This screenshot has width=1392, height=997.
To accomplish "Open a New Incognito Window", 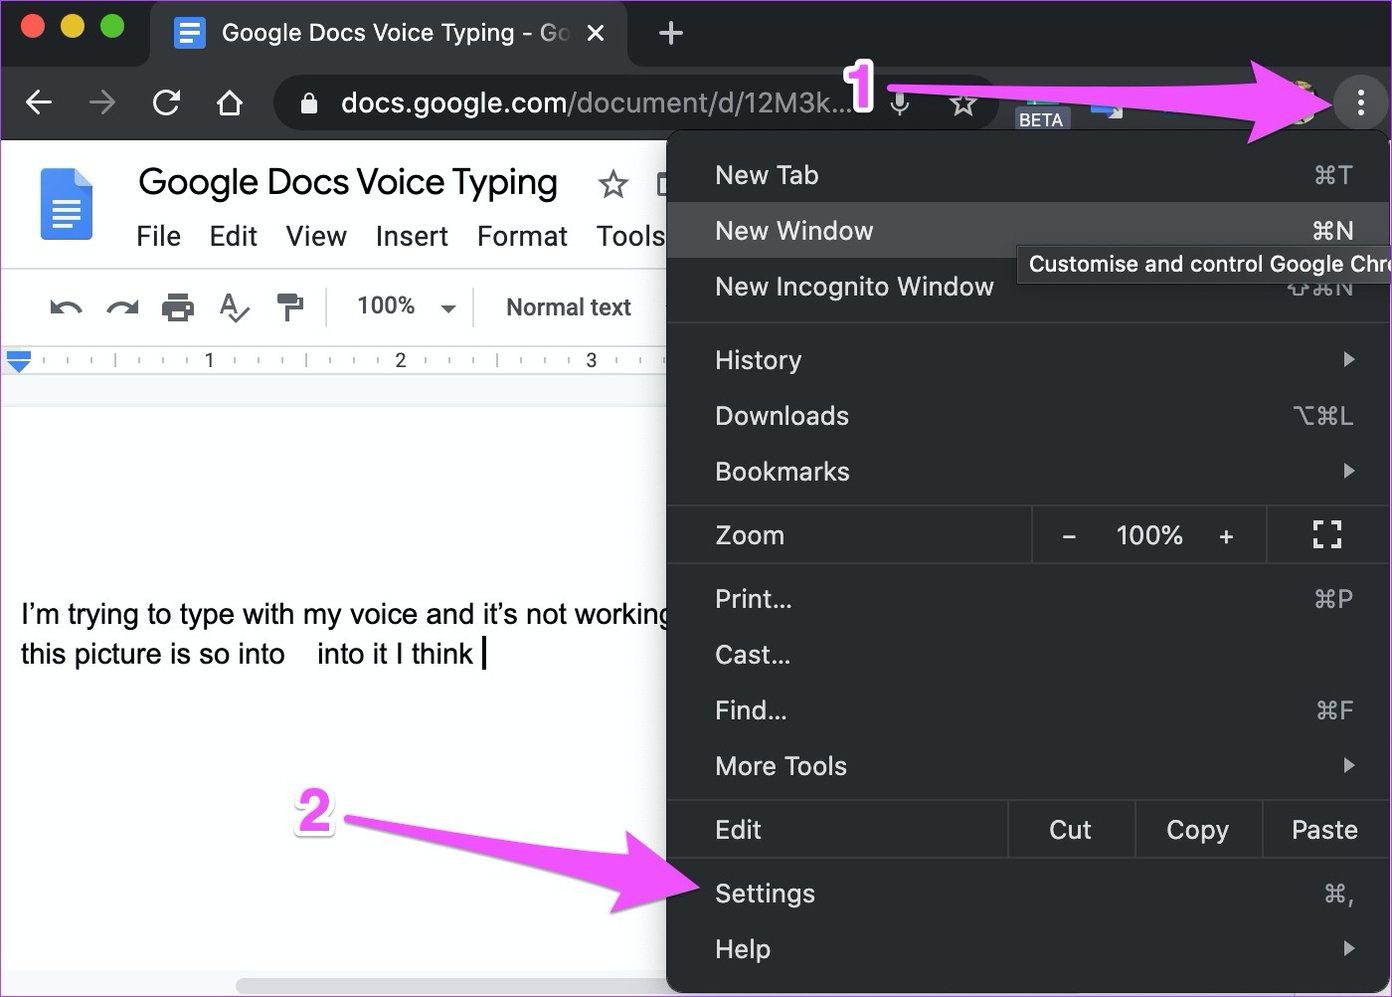I will pos(1028,287).
